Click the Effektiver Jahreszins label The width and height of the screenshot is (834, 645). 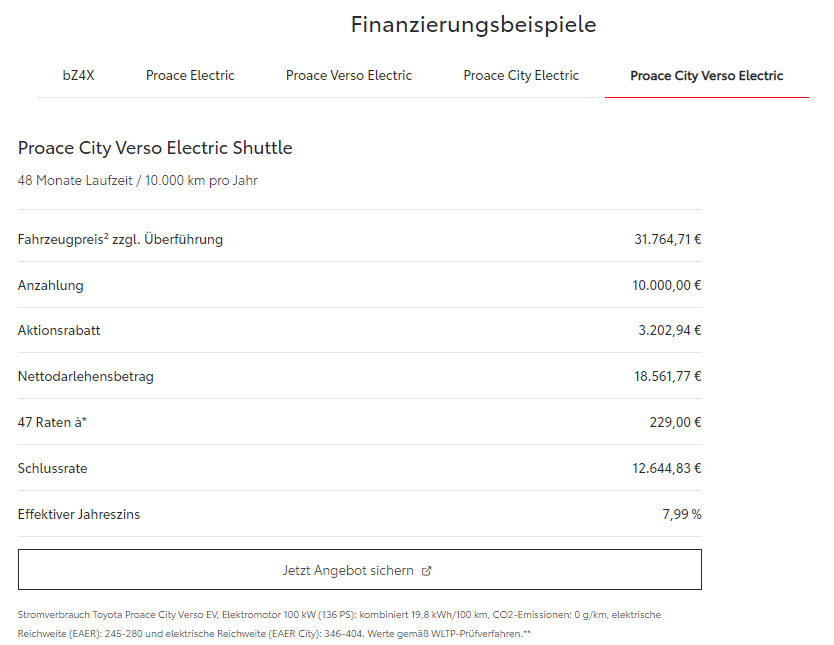79,515
